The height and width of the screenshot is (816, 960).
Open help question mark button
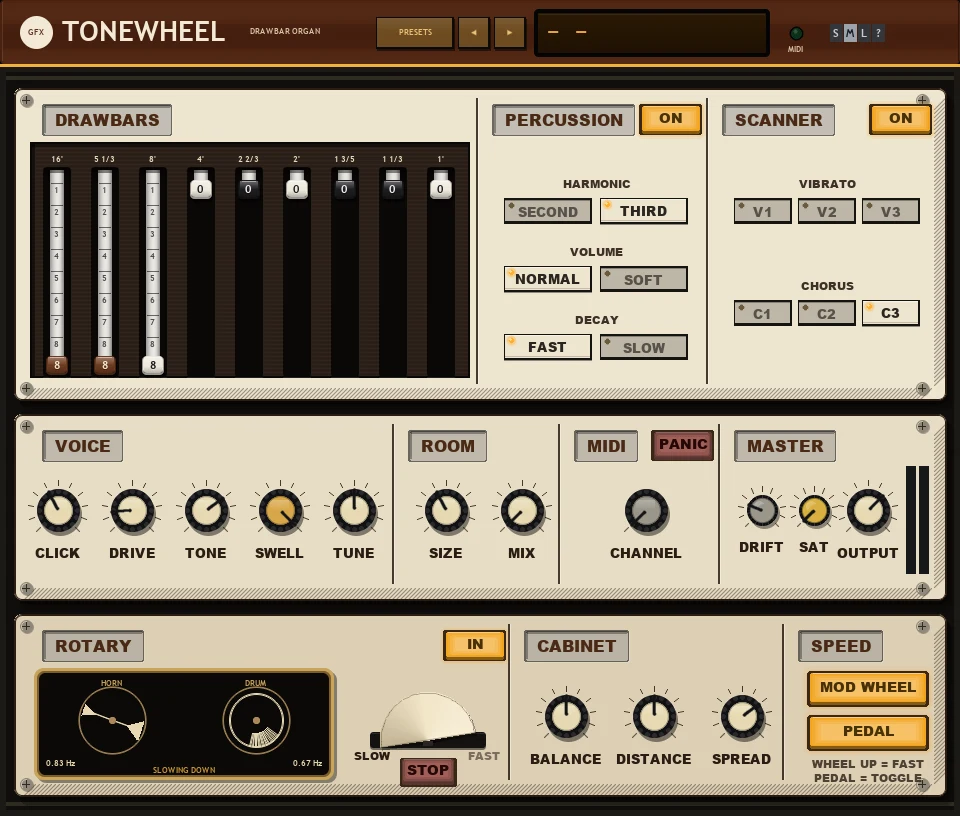(878, 33)
